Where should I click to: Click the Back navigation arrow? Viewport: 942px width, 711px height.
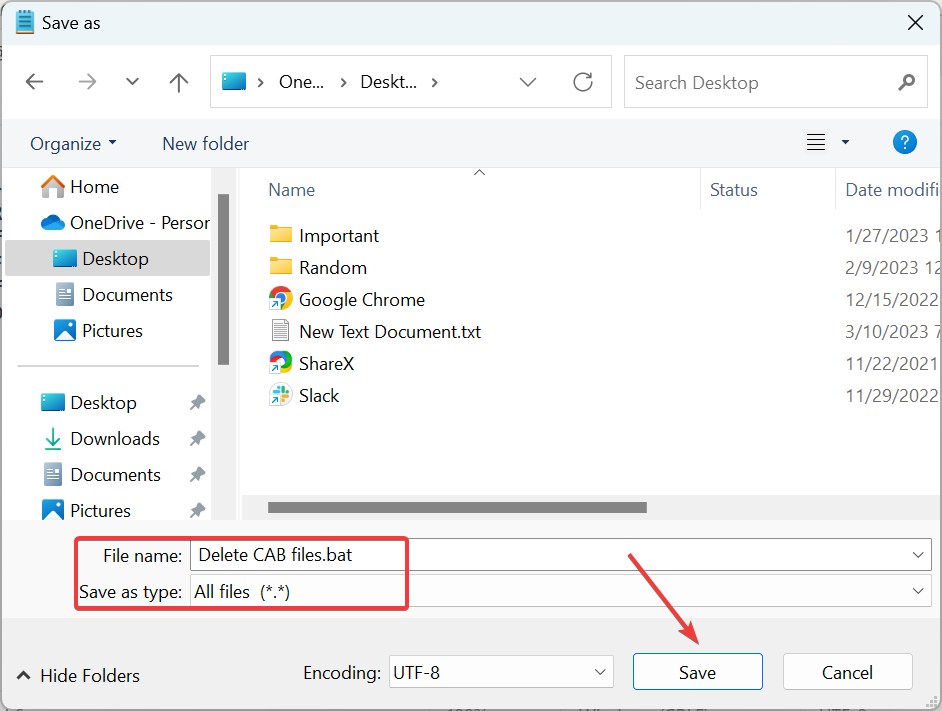(x=35, y=82)
